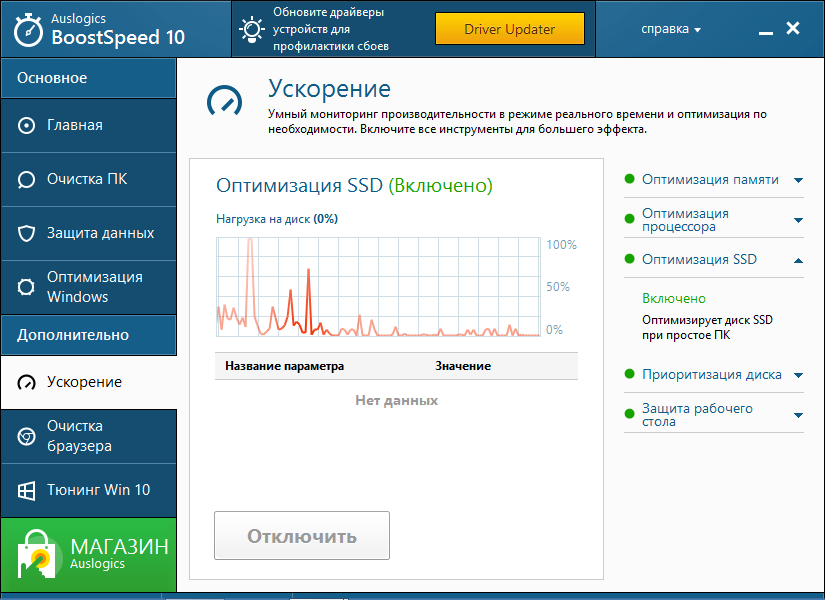Screen dimensions: 825x600
Task: Click the Дополнительно sidebar header
Action: [88, 335]
